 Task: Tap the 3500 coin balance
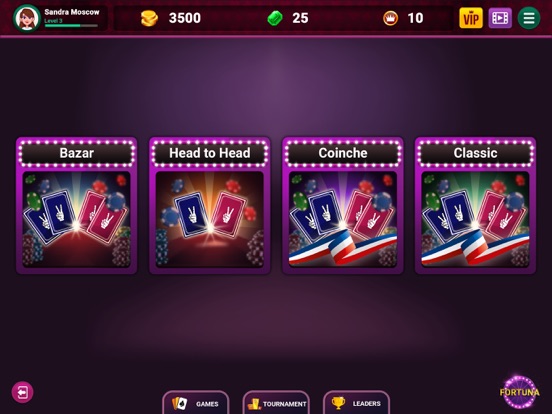click(x=185, y=18)
